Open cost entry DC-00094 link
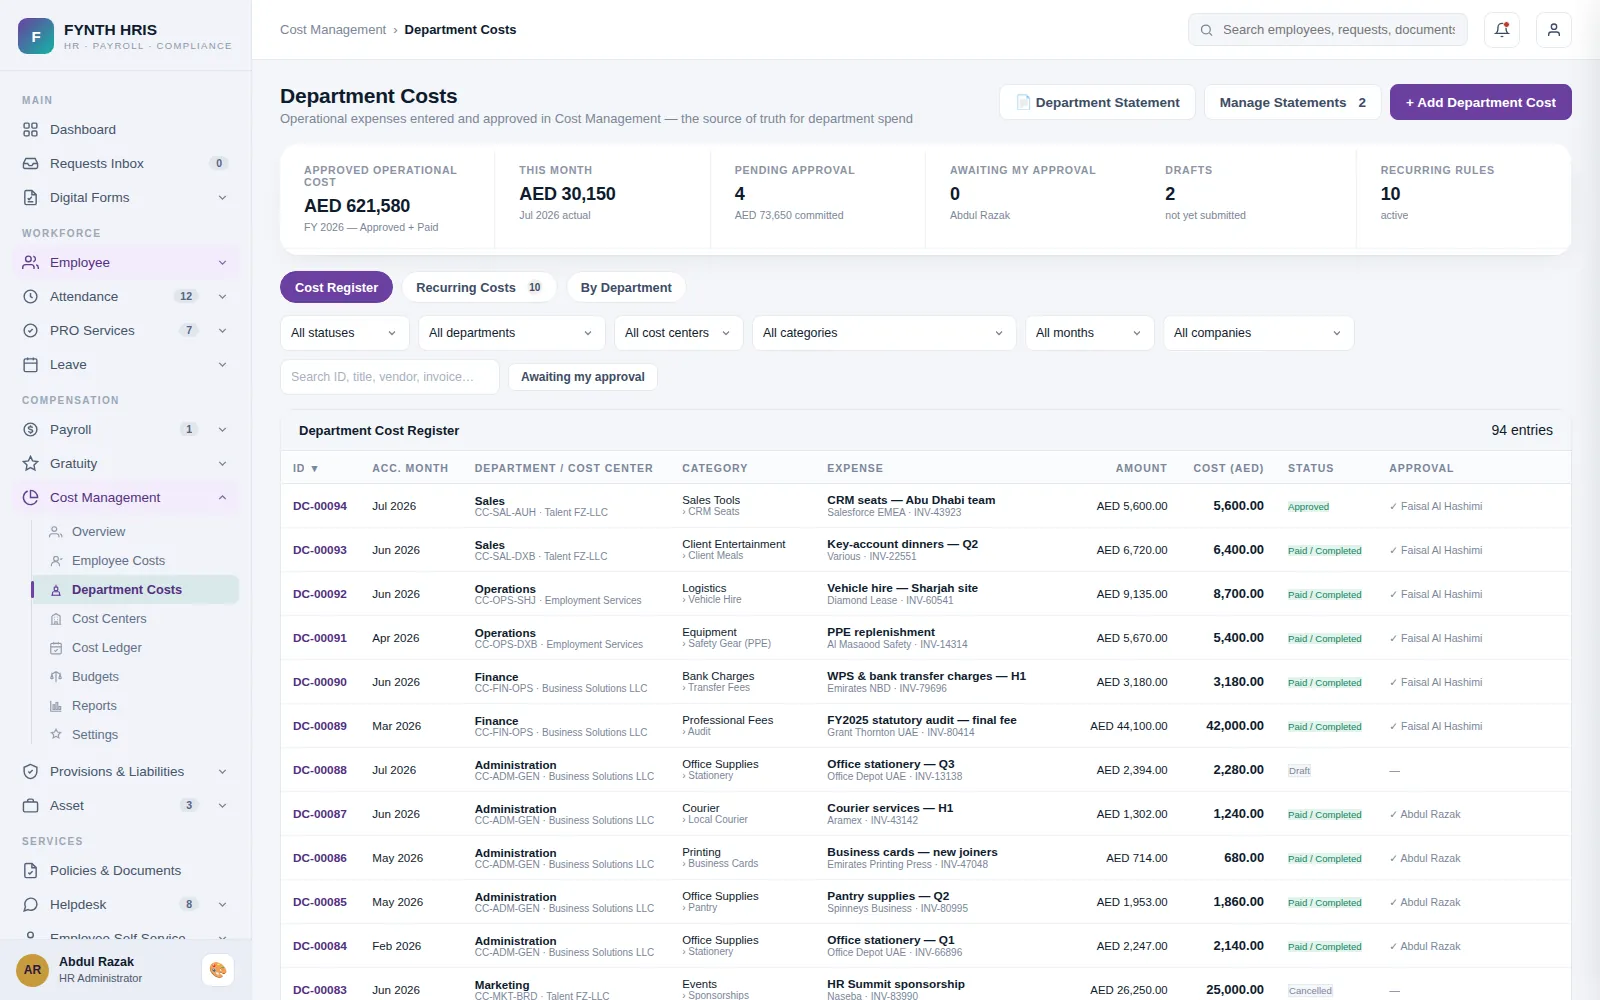Screen dimensions: 1600x1000 coord(320,506)
